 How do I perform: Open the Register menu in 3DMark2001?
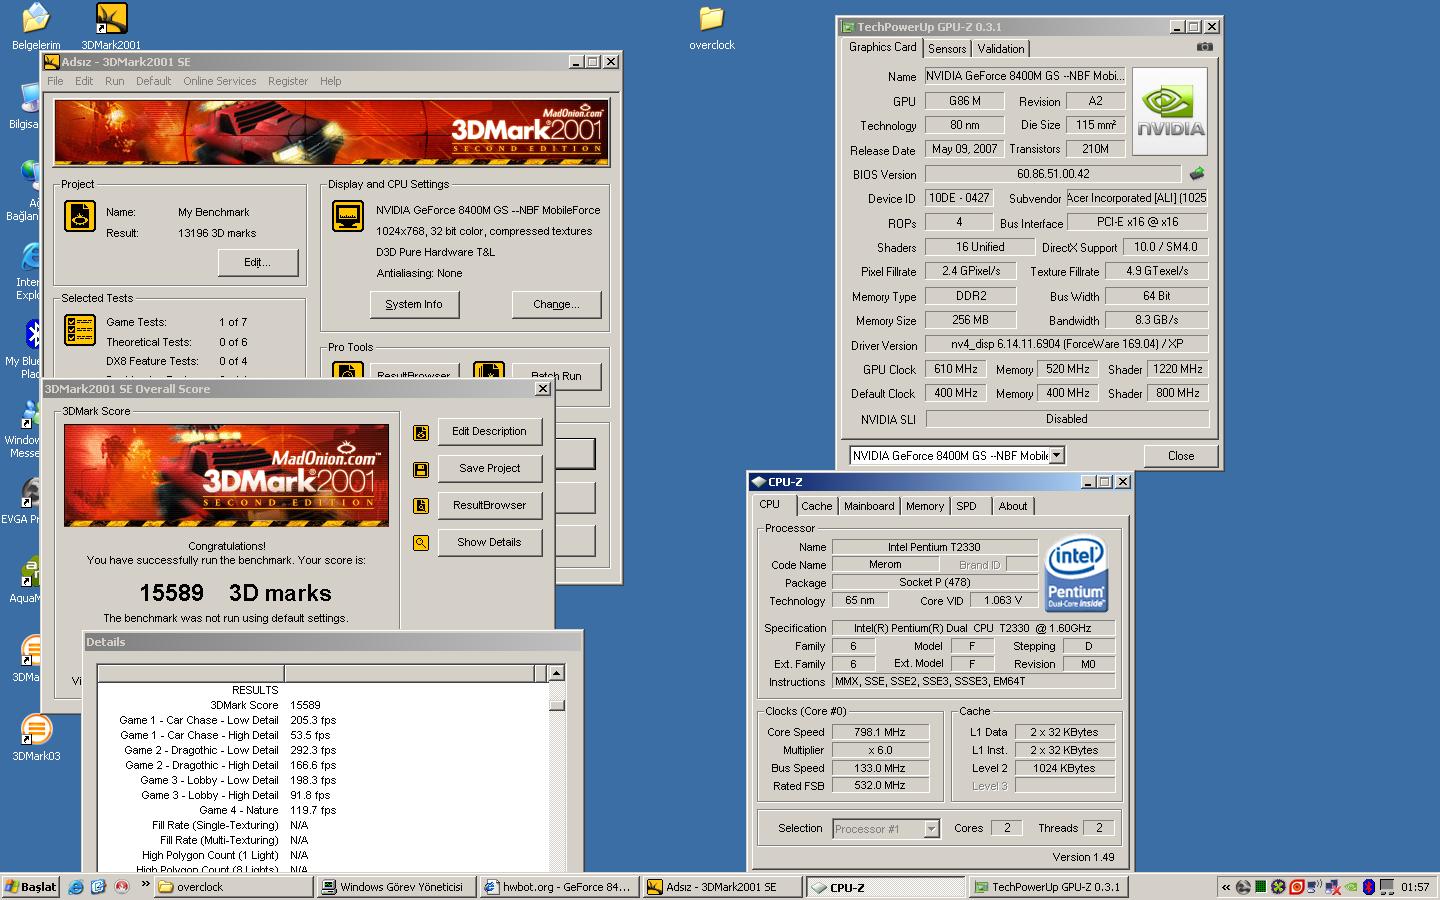point(288,81)
